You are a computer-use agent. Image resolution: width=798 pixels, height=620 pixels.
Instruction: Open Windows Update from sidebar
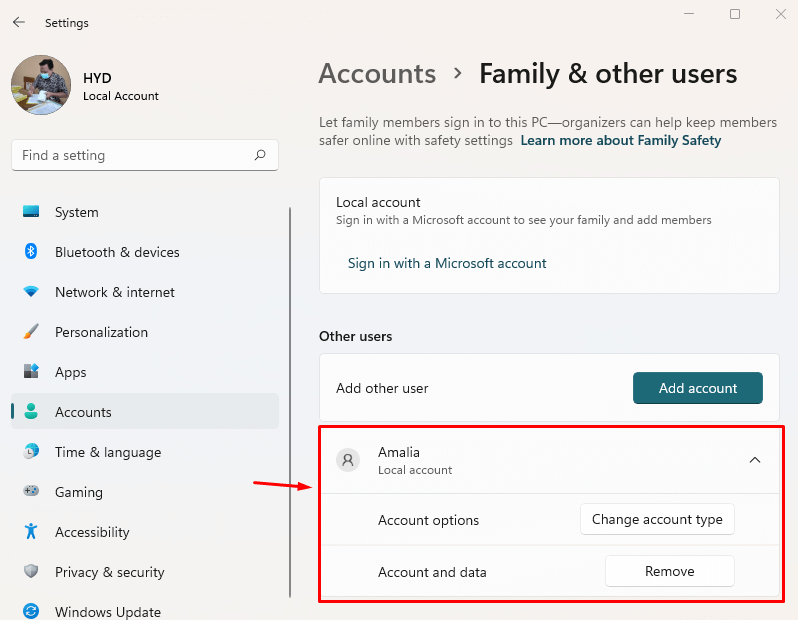107,611
